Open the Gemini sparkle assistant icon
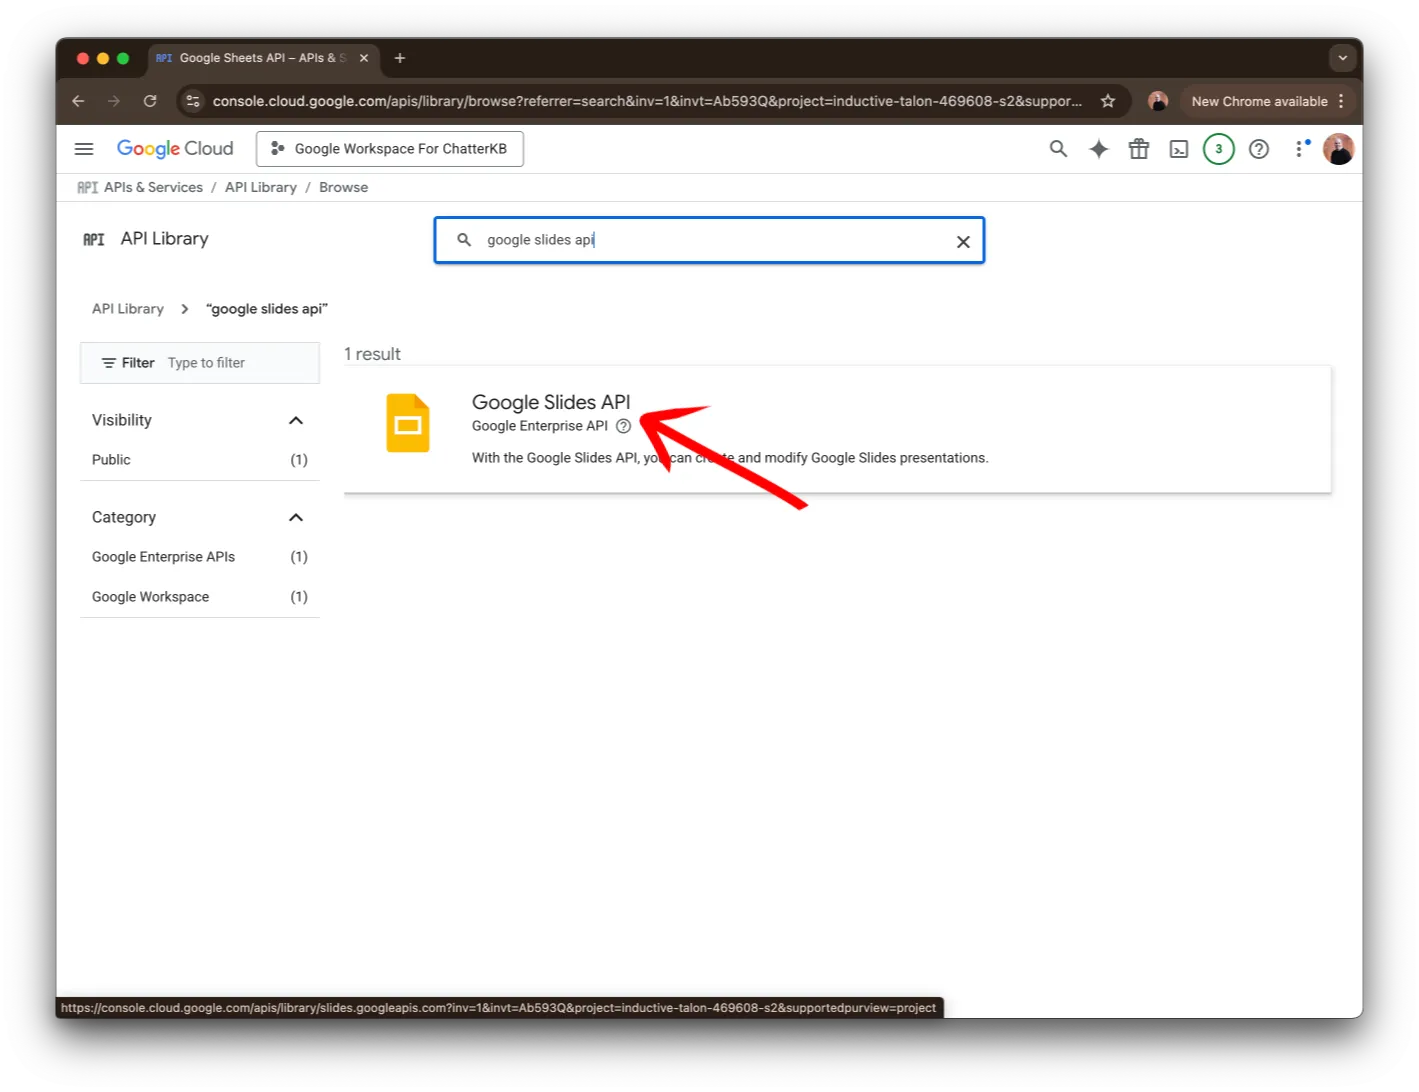The image size is (1419, 1092). (1099, 149)
